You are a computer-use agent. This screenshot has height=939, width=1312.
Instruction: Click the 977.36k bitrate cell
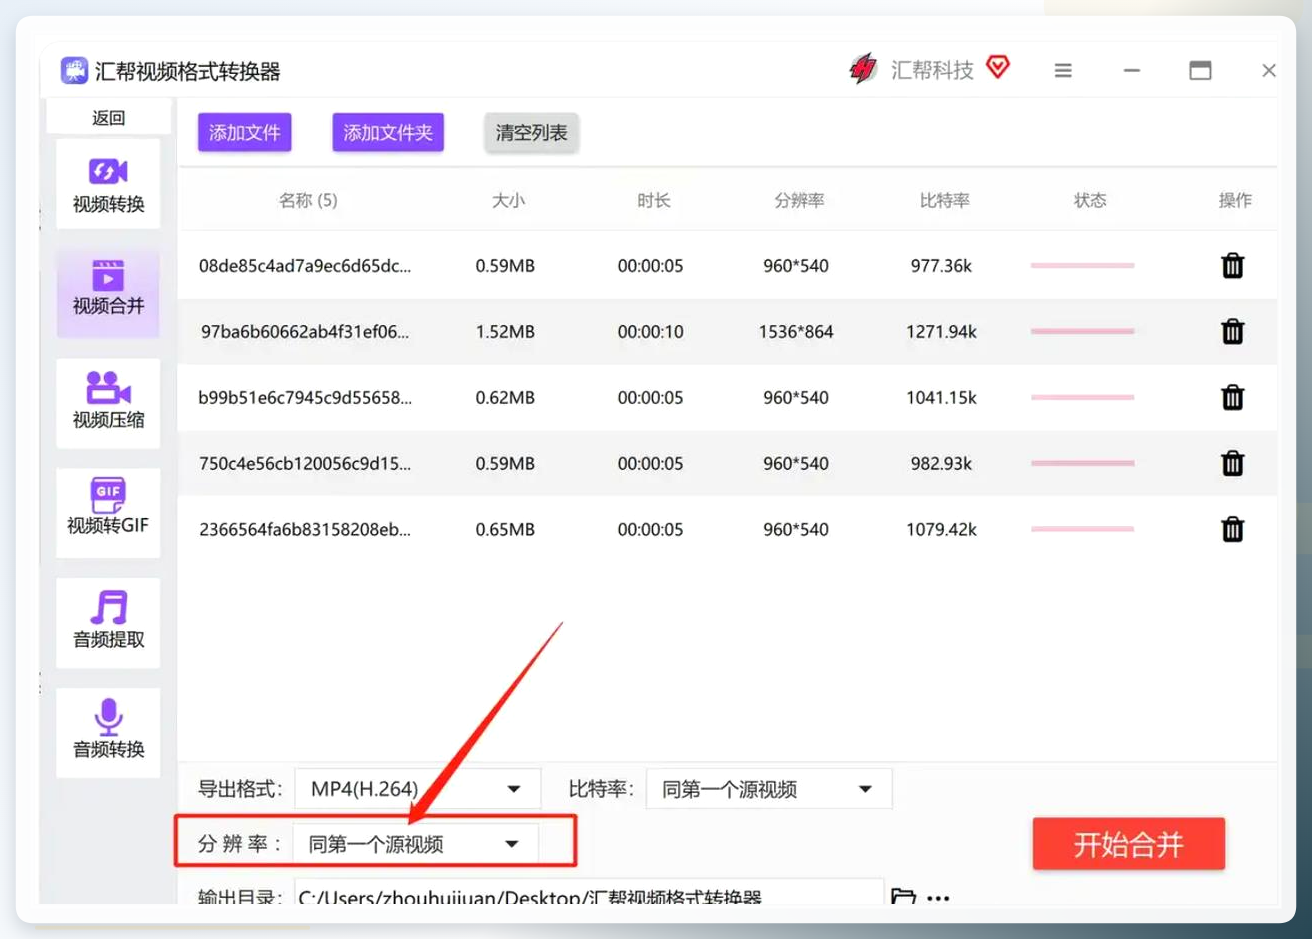[941, 265]
